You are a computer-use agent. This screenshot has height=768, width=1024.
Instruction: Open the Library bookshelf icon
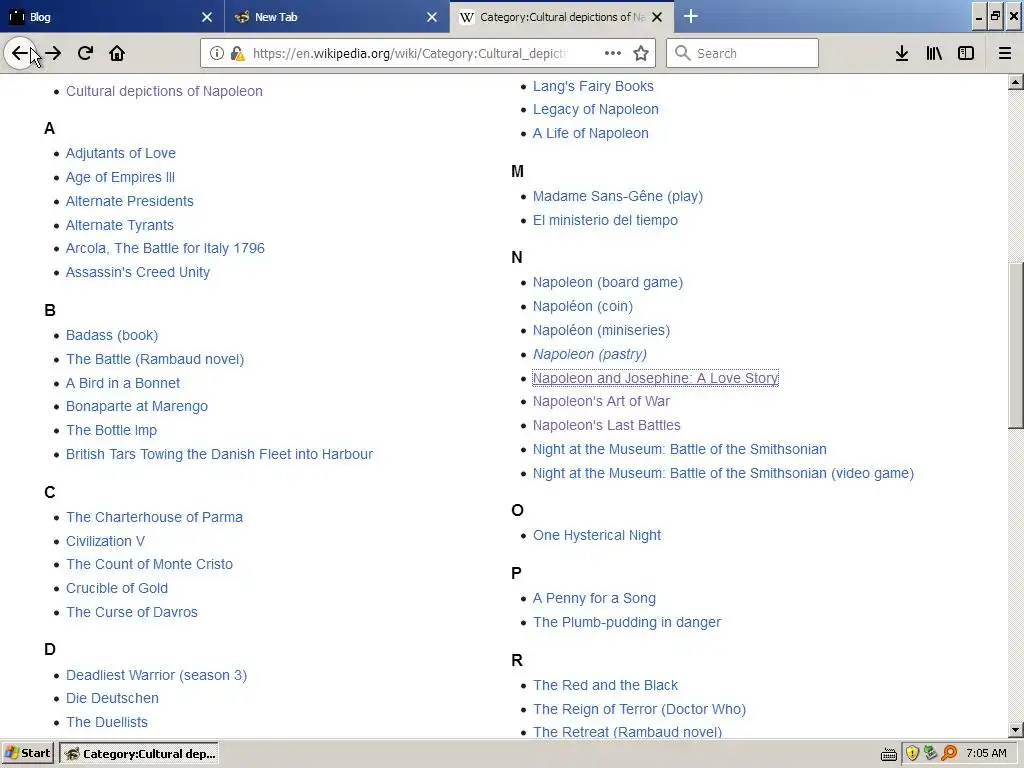[934, 53]
